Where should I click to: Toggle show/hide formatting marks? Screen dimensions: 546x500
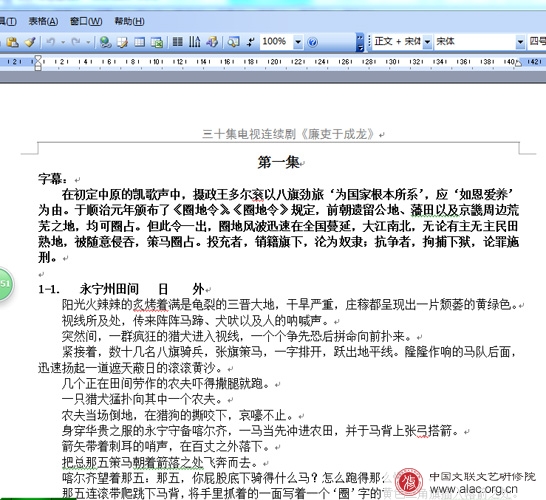[251, 42]
